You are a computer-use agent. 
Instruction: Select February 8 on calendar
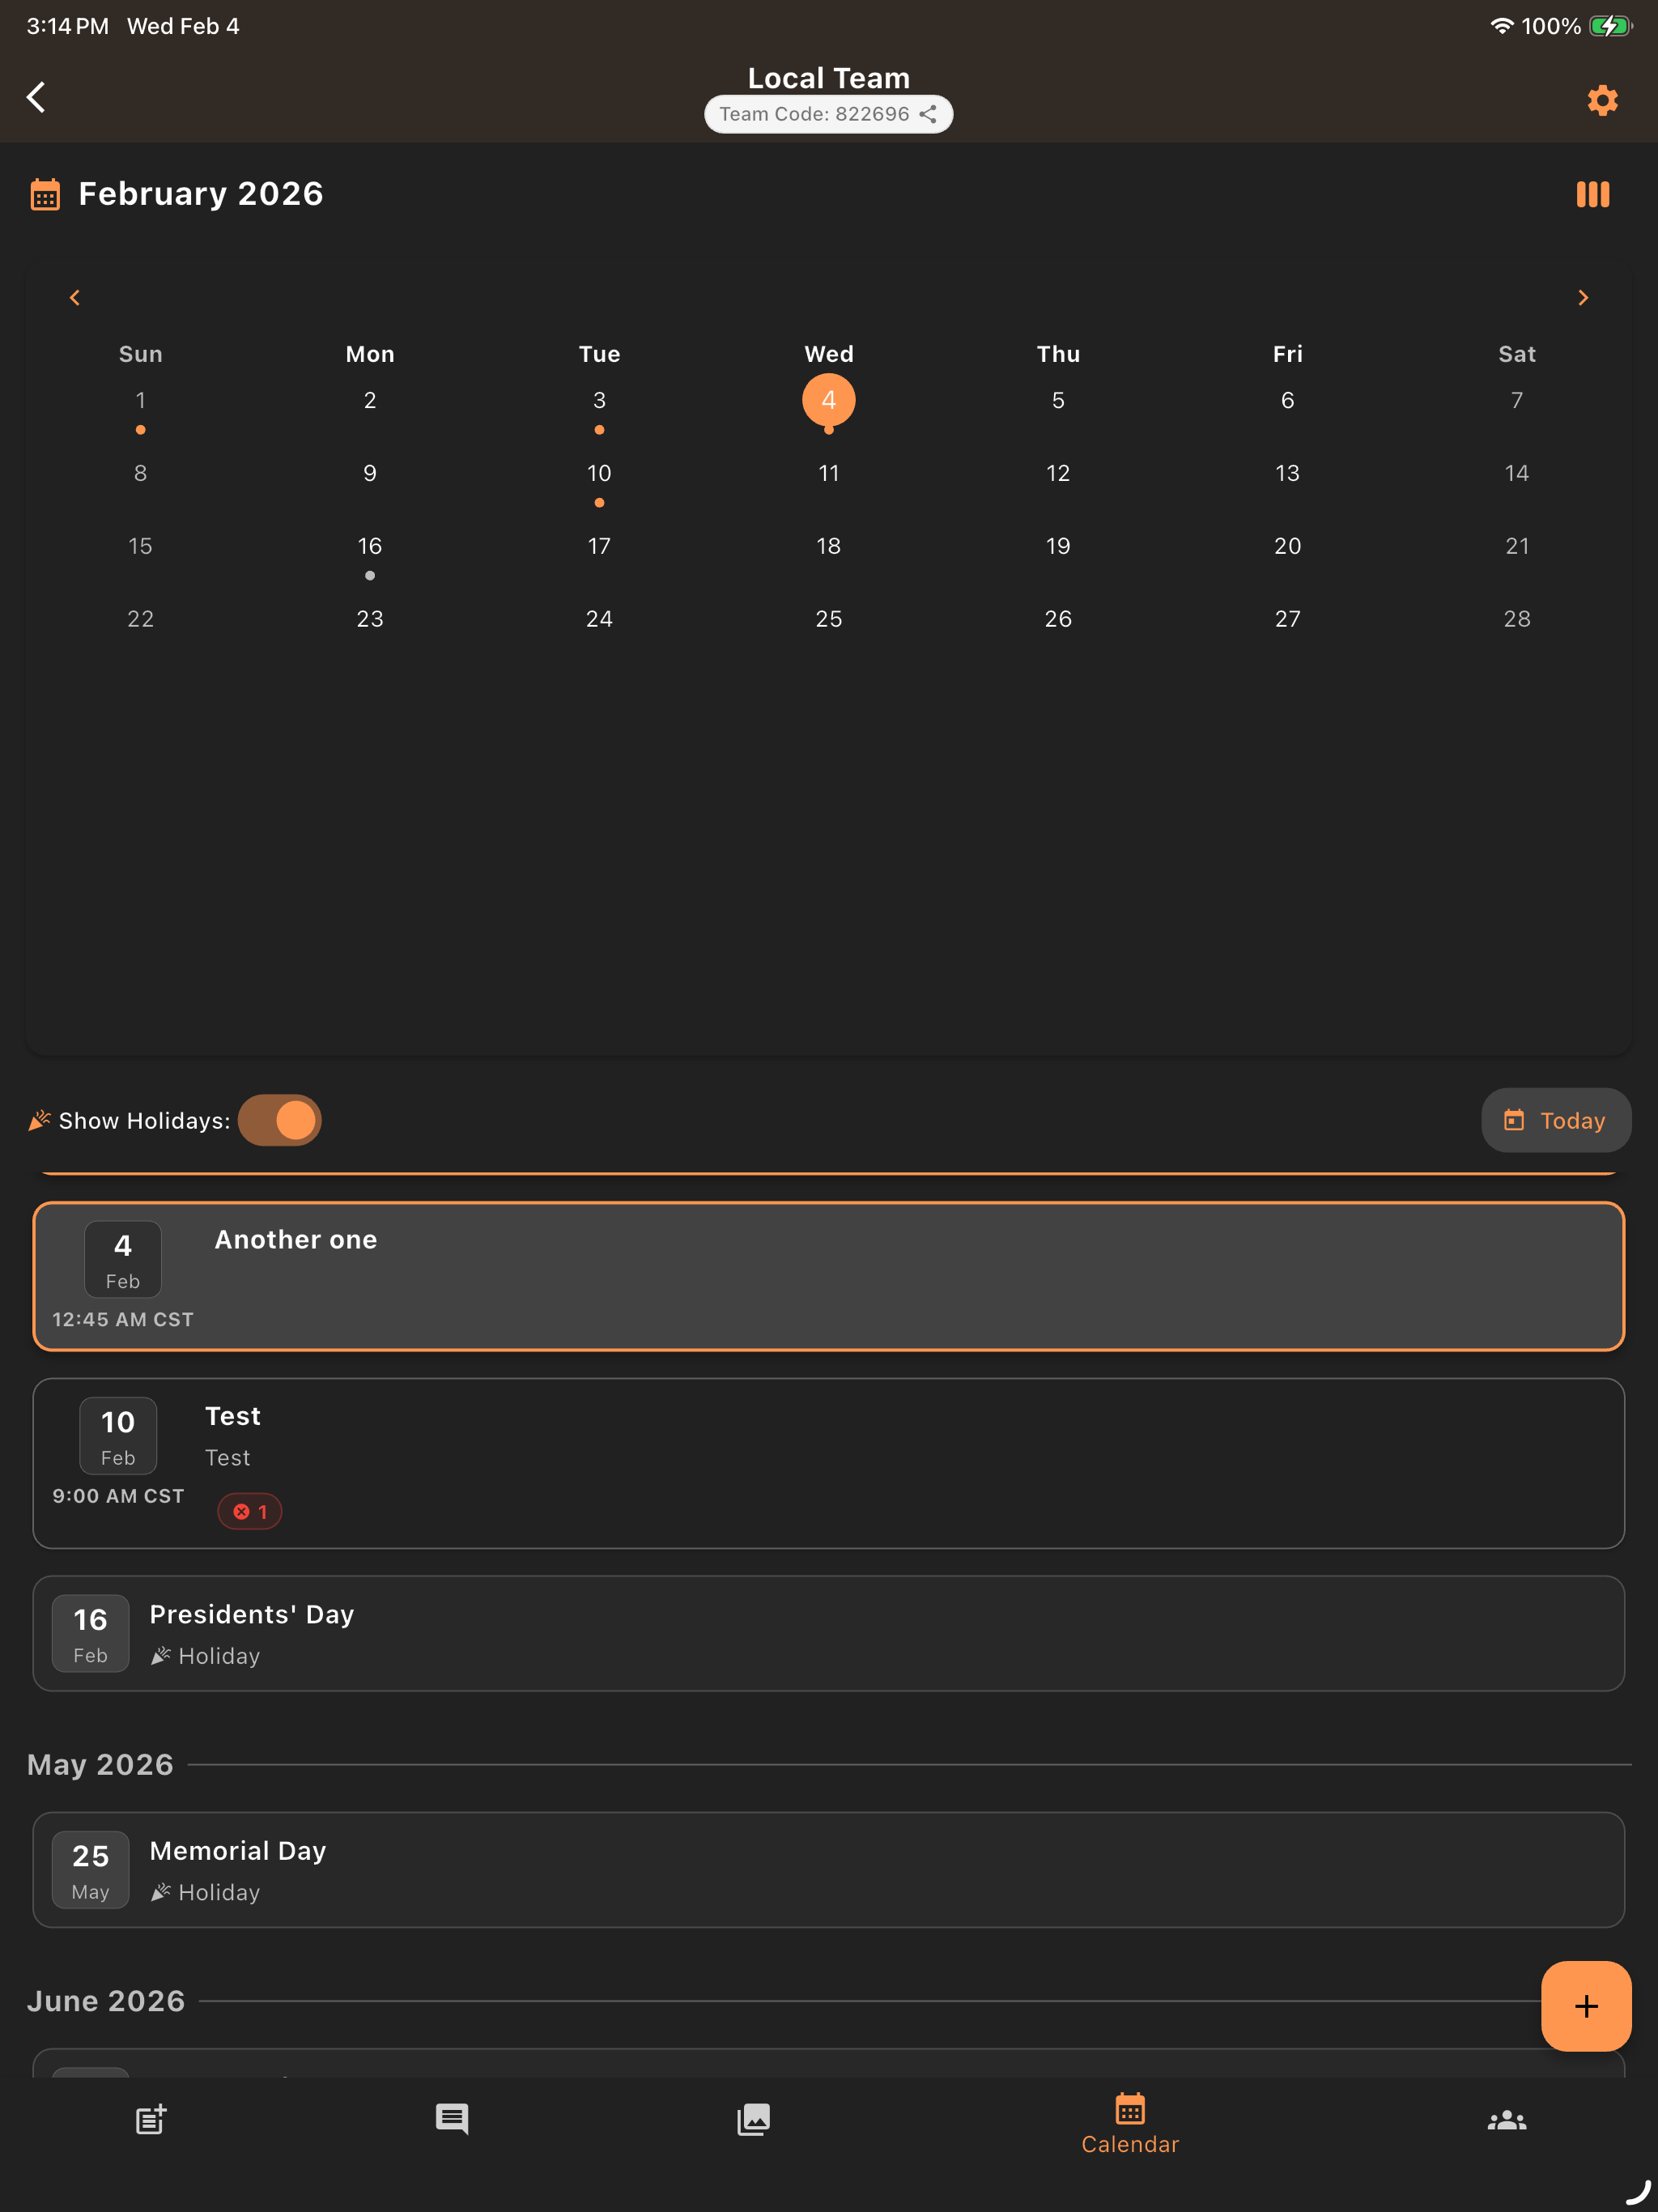click(141, 473)
